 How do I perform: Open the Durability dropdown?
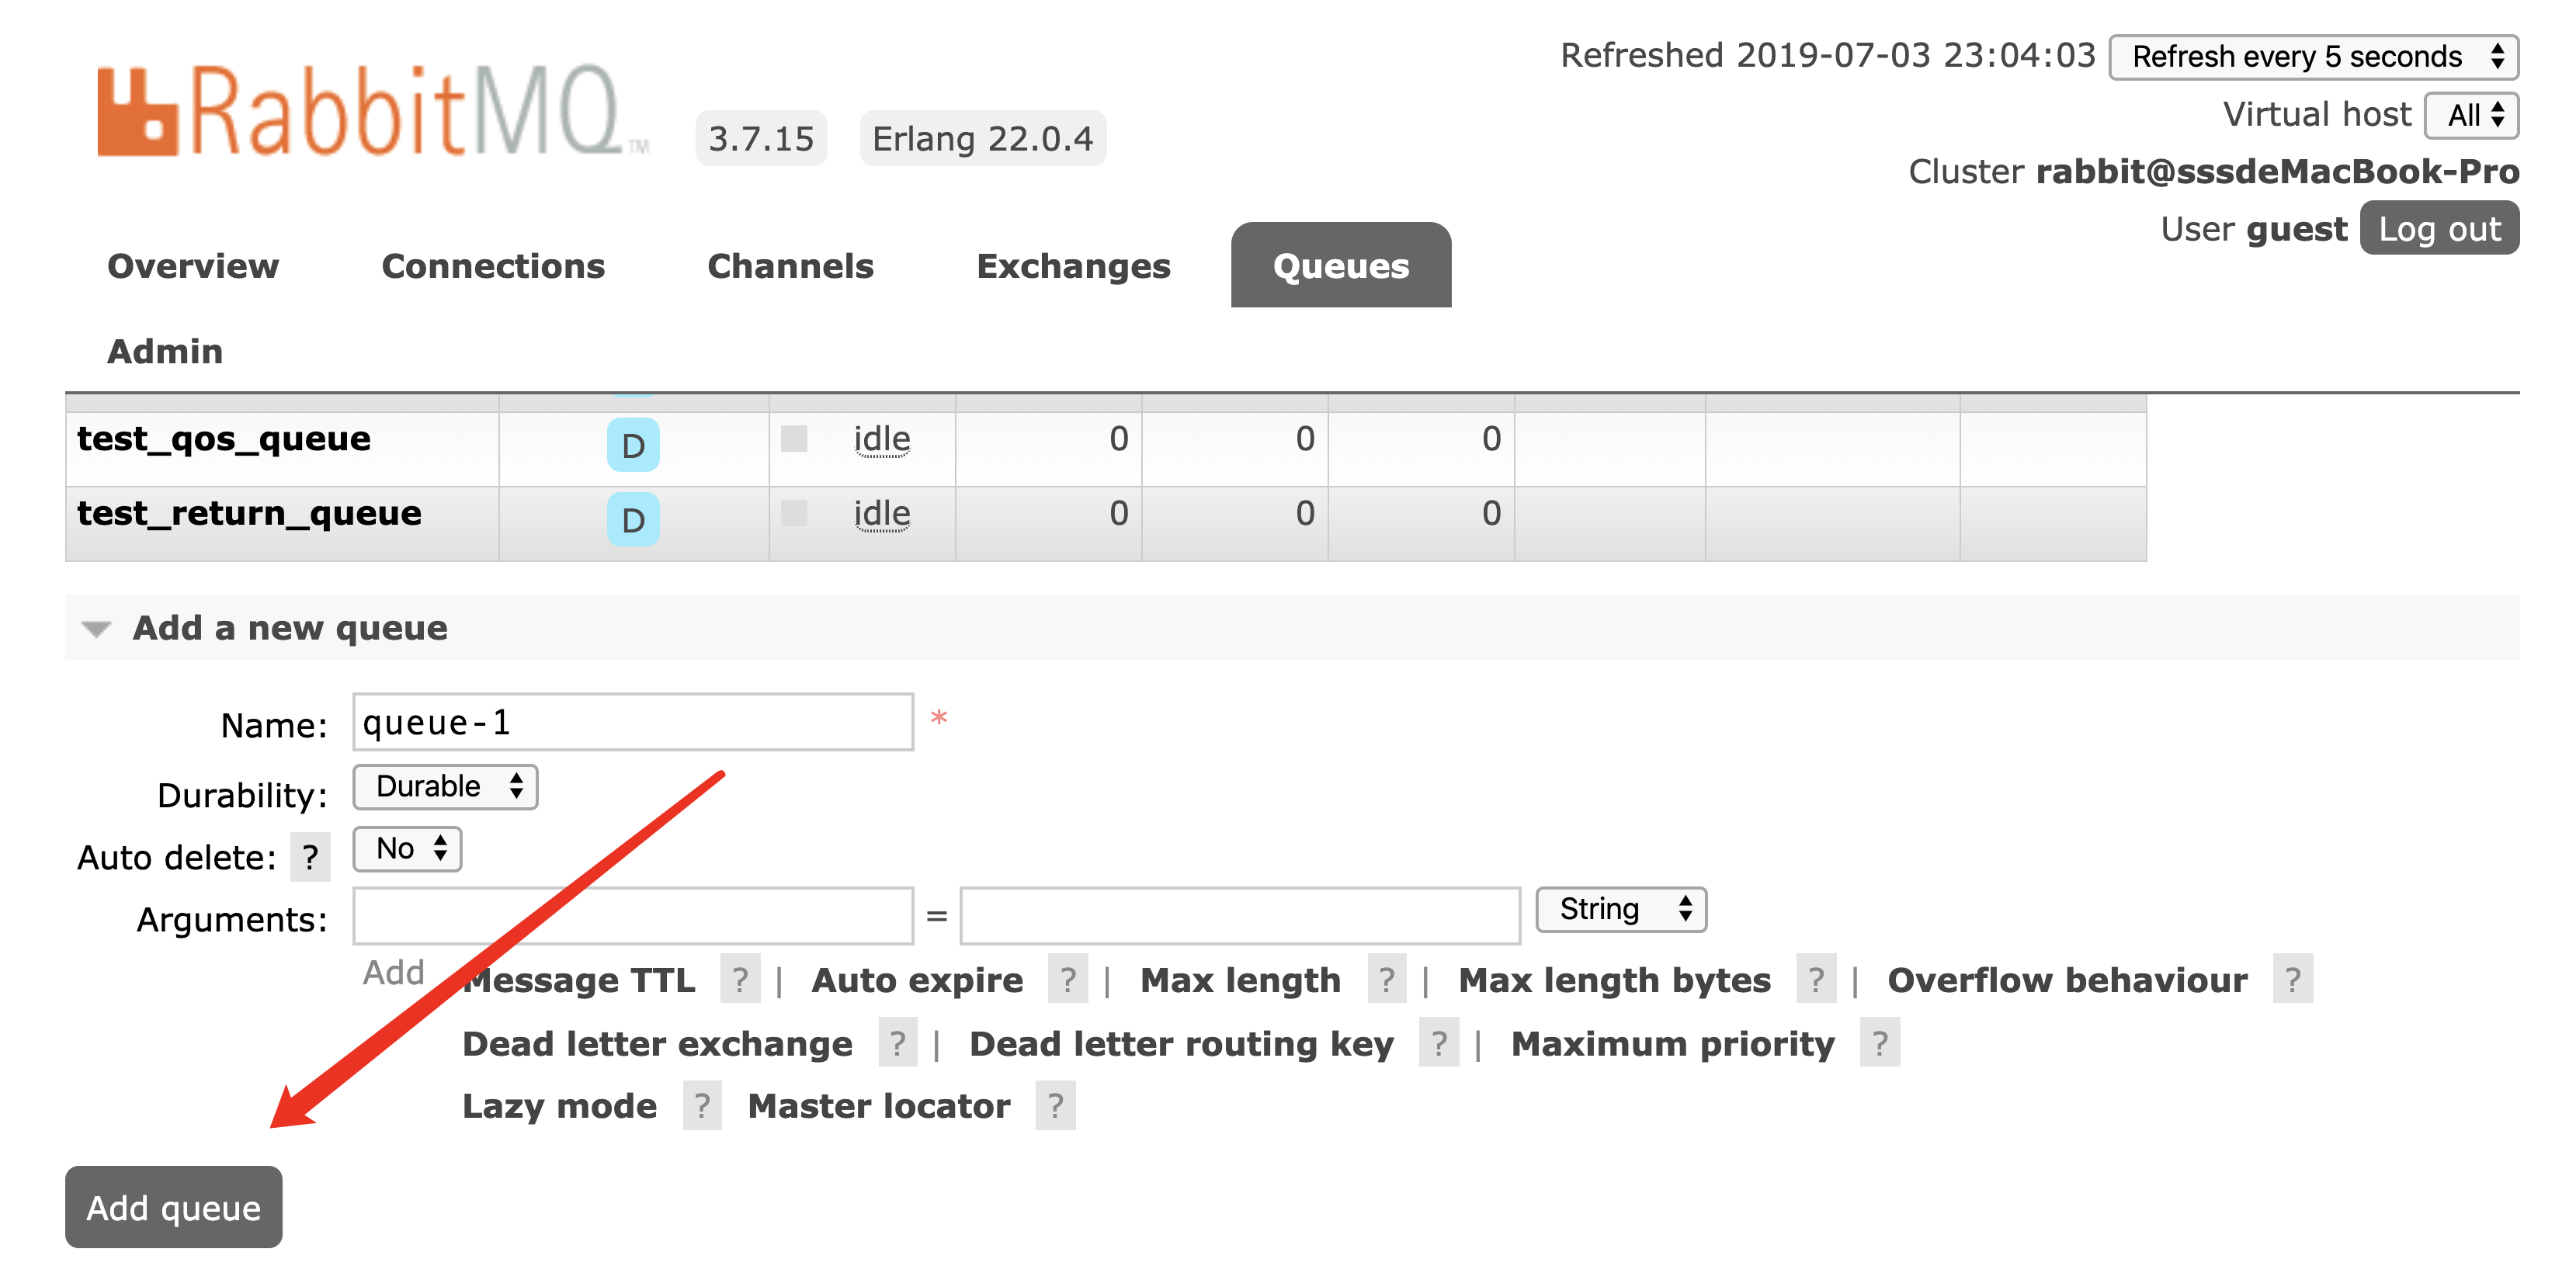[446, 787]
